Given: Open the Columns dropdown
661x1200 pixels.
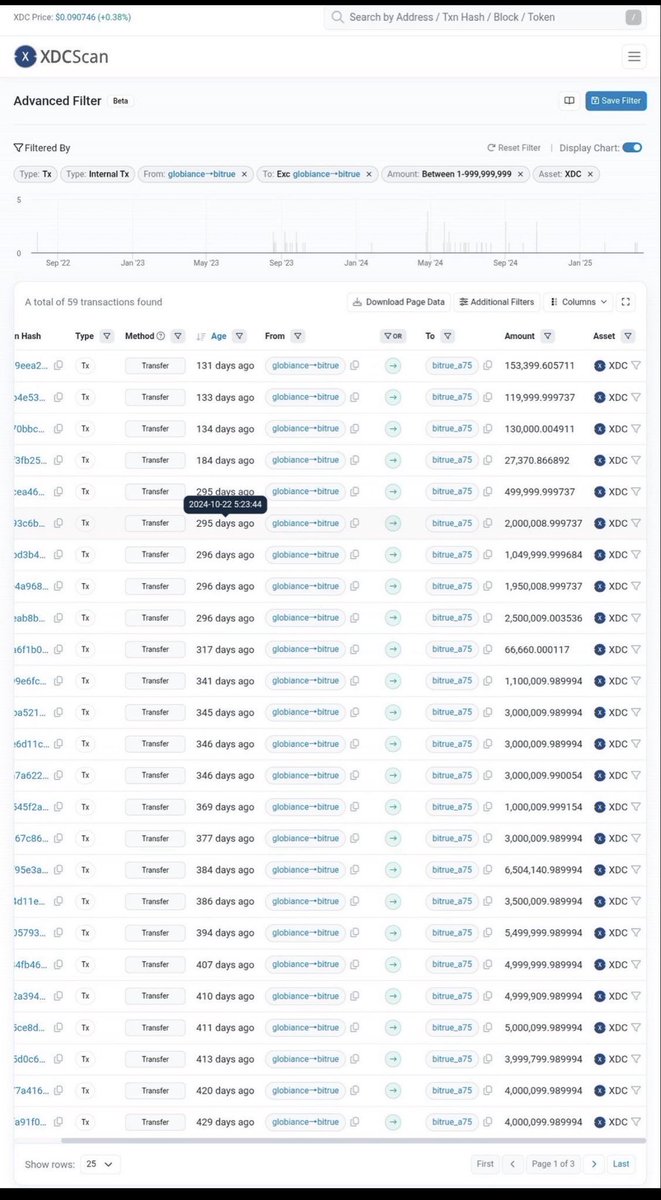Looking at the screenshot, I should click(579, 302).
